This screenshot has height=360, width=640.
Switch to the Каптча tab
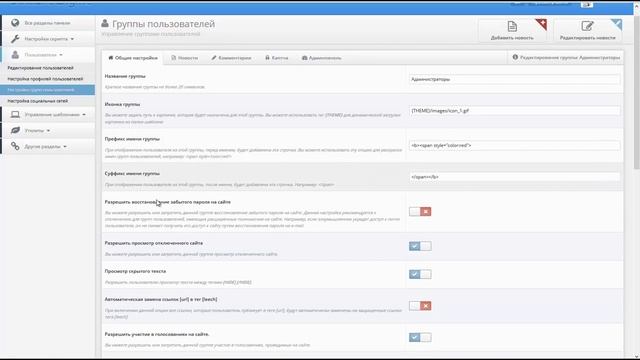pyautogui.click(x=277, y=58)
